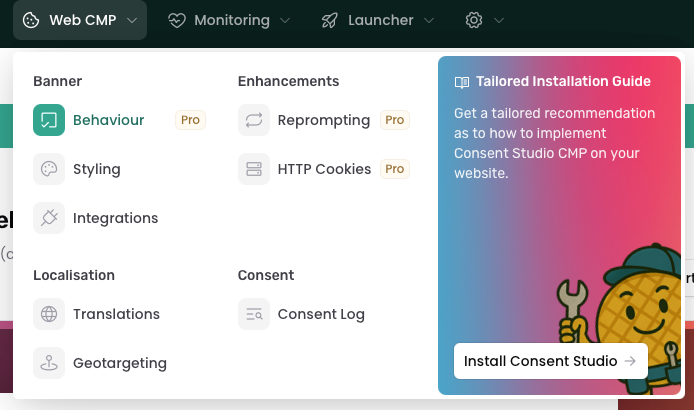Viewport: 694px width, 410px height.
Task: Expand the Monitoring dropdown chevron
Action: [x=285, y=20]
